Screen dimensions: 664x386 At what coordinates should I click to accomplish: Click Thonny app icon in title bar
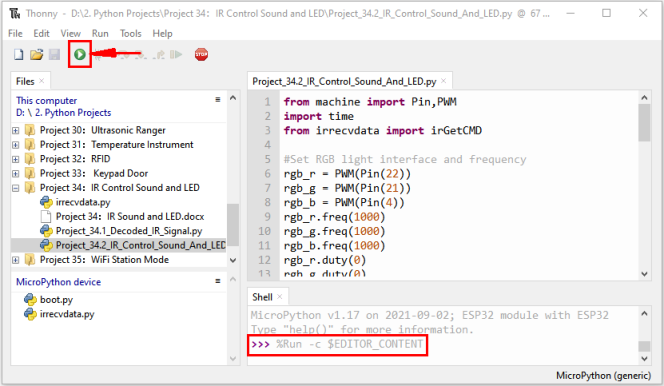coord(14,14)
